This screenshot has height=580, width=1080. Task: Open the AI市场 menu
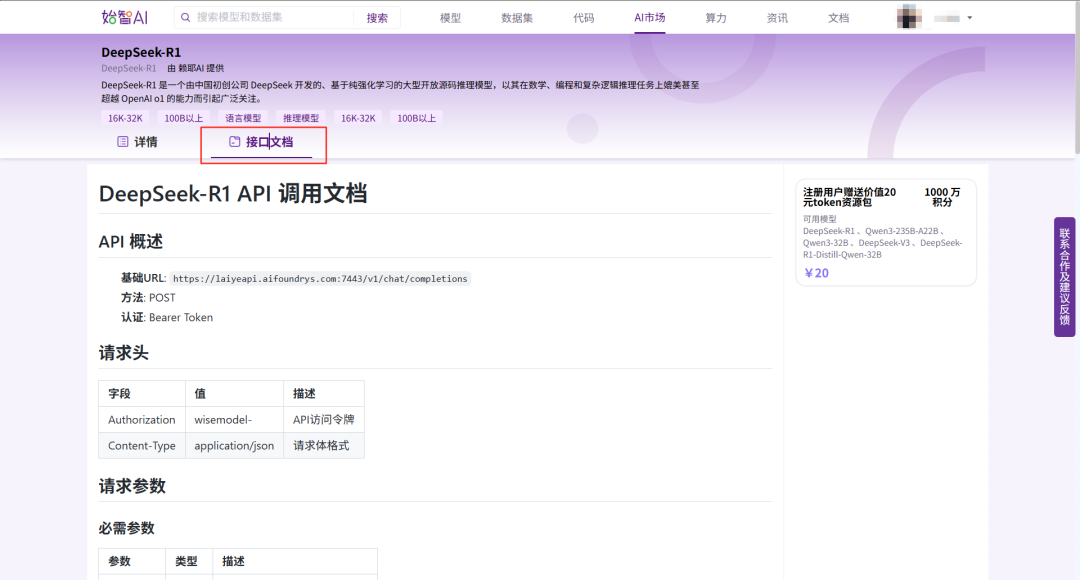click(650, 17)
